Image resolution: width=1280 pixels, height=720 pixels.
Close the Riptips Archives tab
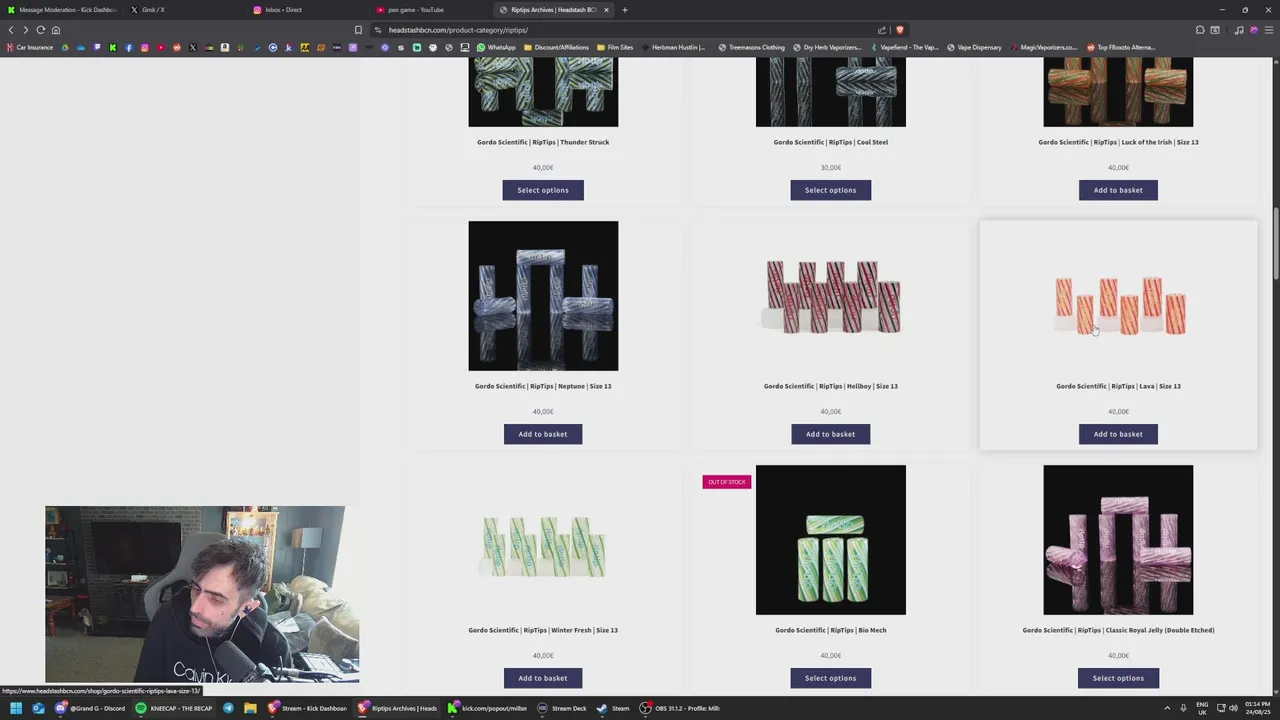606,10
